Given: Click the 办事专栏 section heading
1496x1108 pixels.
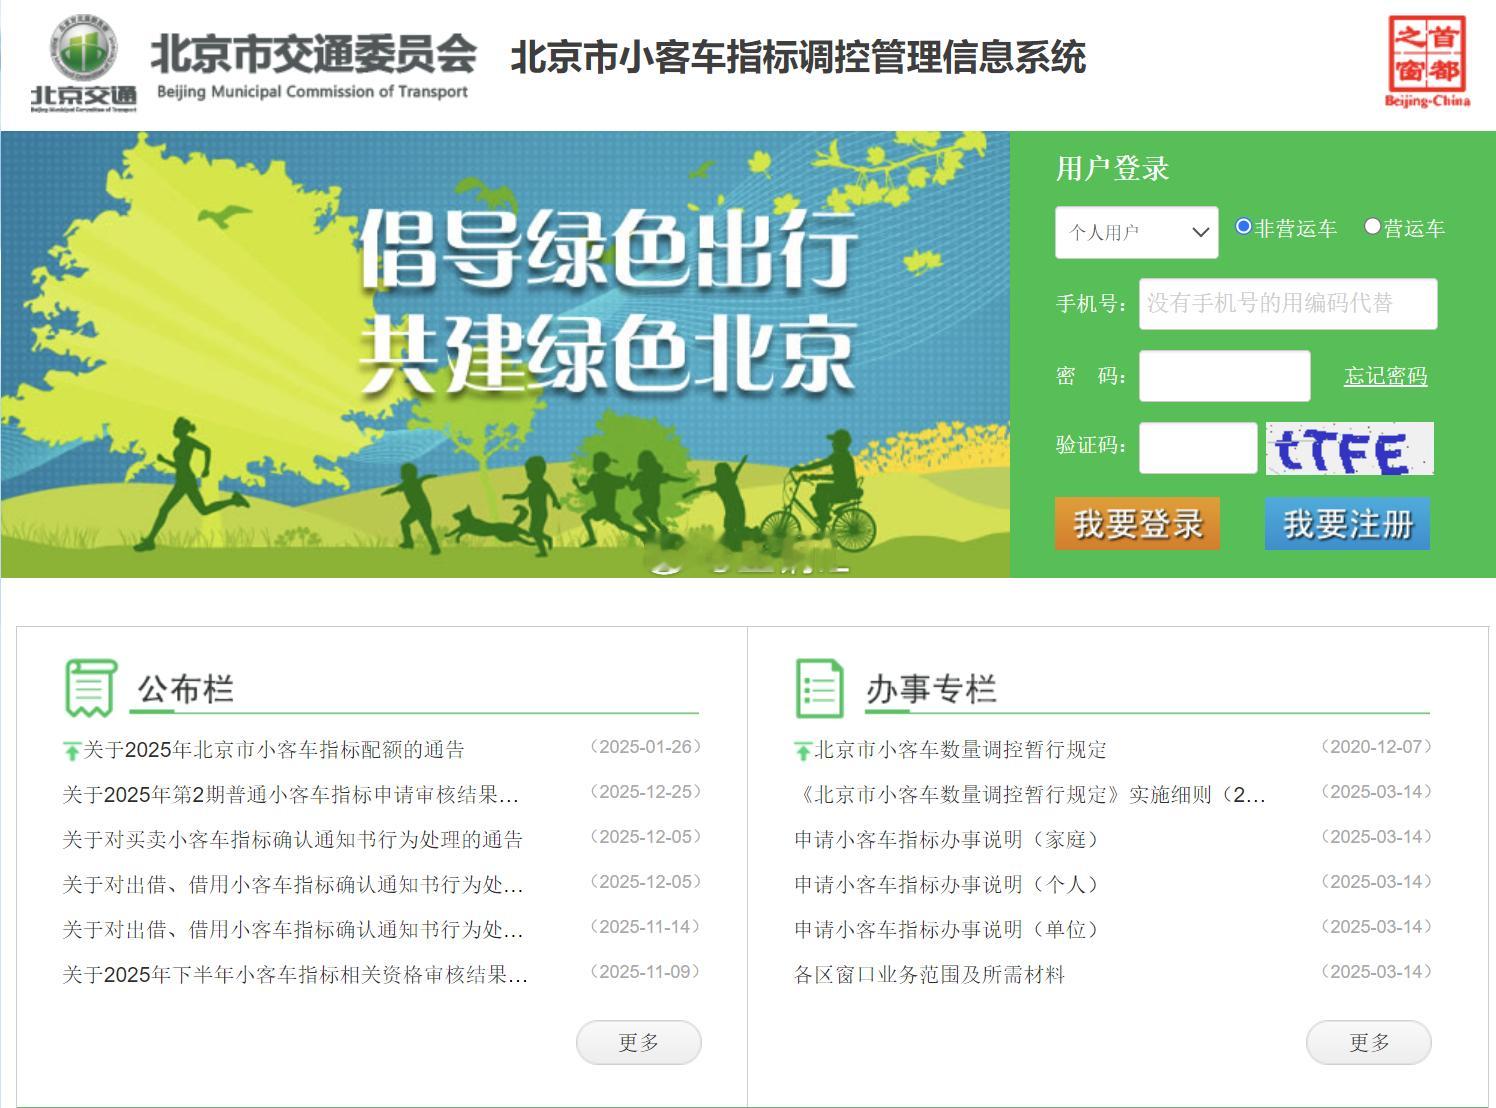Looking at the screenshot, I should pos(931,689).
